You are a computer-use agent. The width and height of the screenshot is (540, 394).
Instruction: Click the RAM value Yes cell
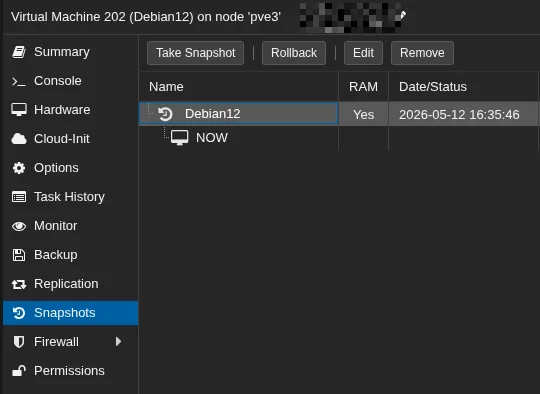[363, 114]
